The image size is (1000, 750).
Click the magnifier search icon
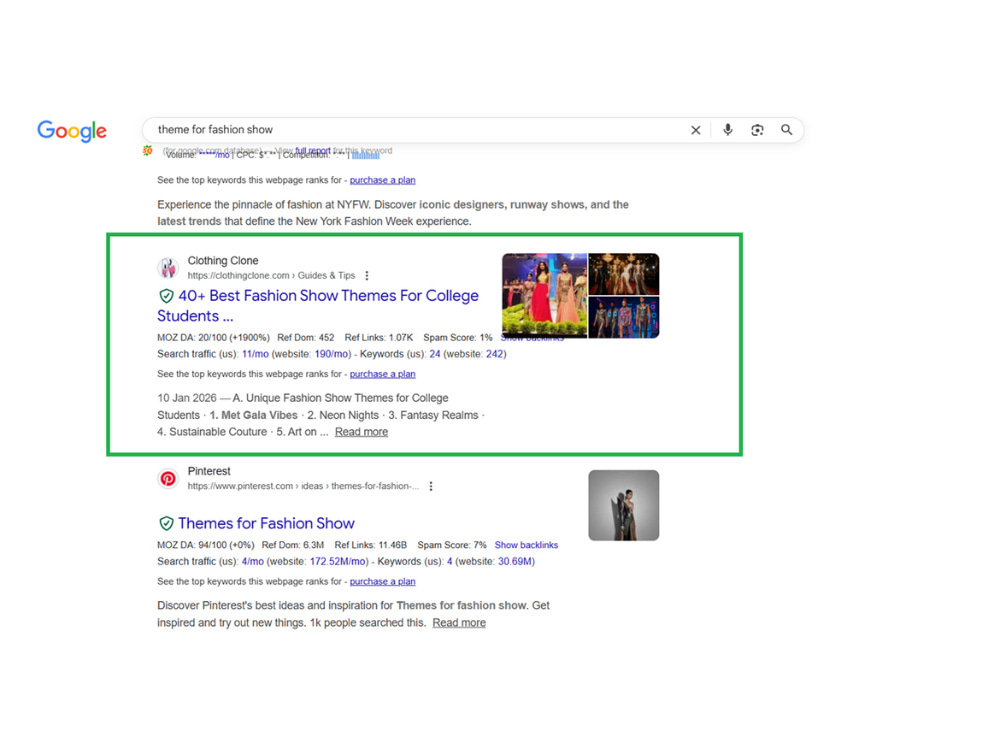click(x=787, y=130)
